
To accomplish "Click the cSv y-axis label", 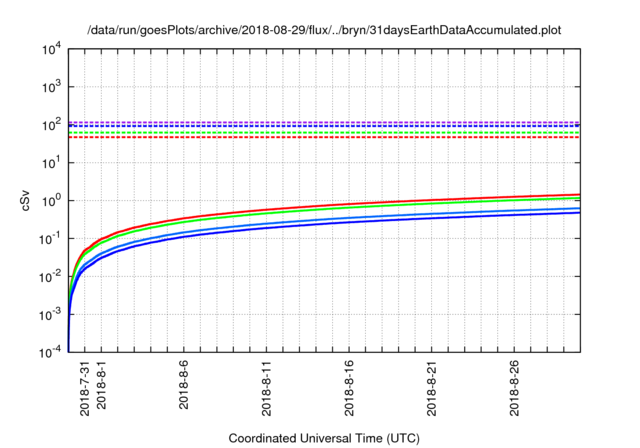I will 27,200.
